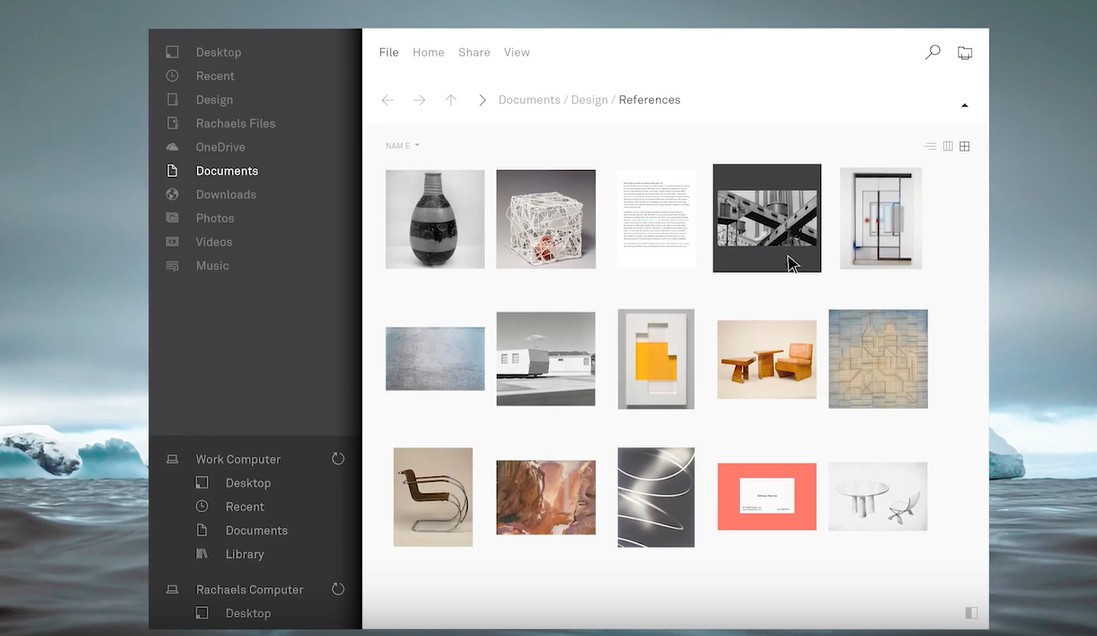Switch to column view layout
Viewport: 1097px width, 636px height.
tap(948, 147)
